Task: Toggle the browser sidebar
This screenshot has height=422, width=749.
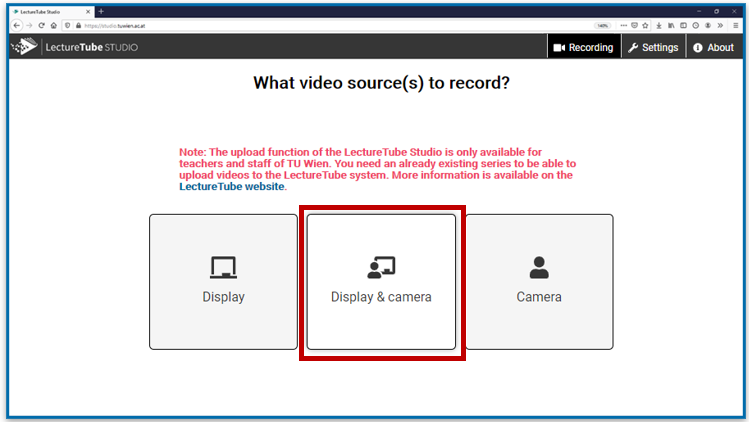Action: pos(683,26)
